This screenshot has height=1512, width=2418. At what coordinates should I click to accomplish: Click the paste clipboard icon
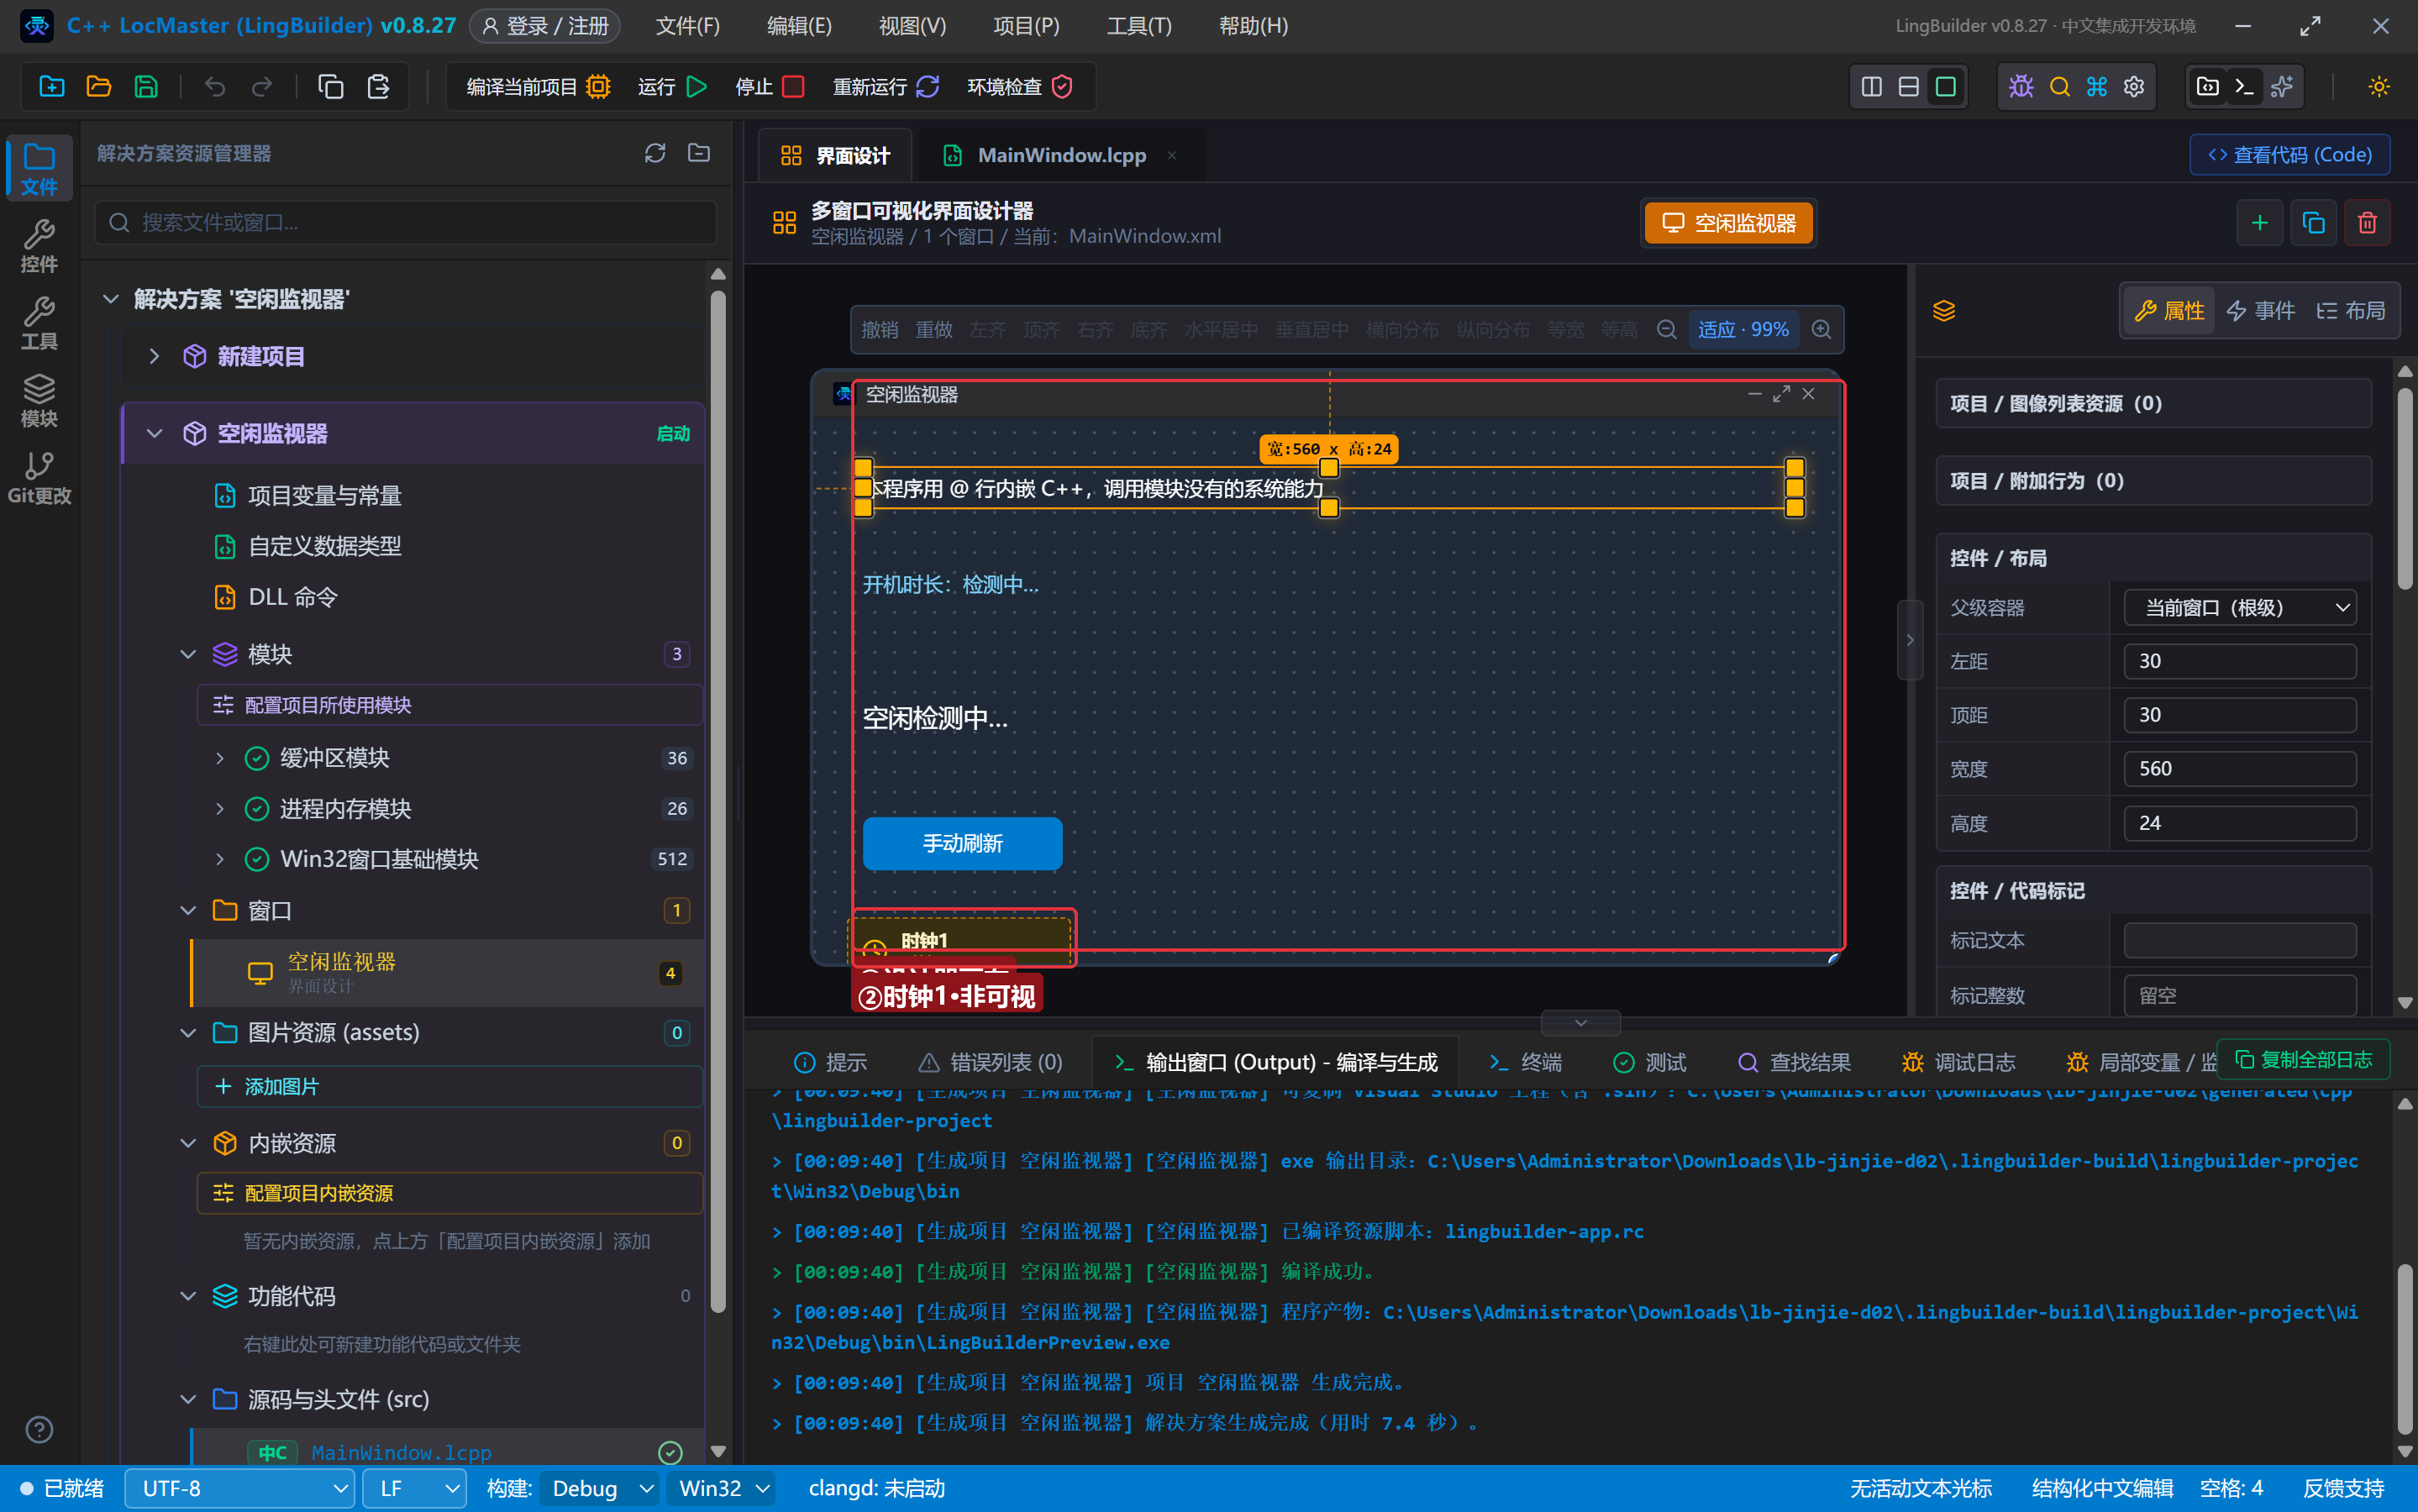378,87
